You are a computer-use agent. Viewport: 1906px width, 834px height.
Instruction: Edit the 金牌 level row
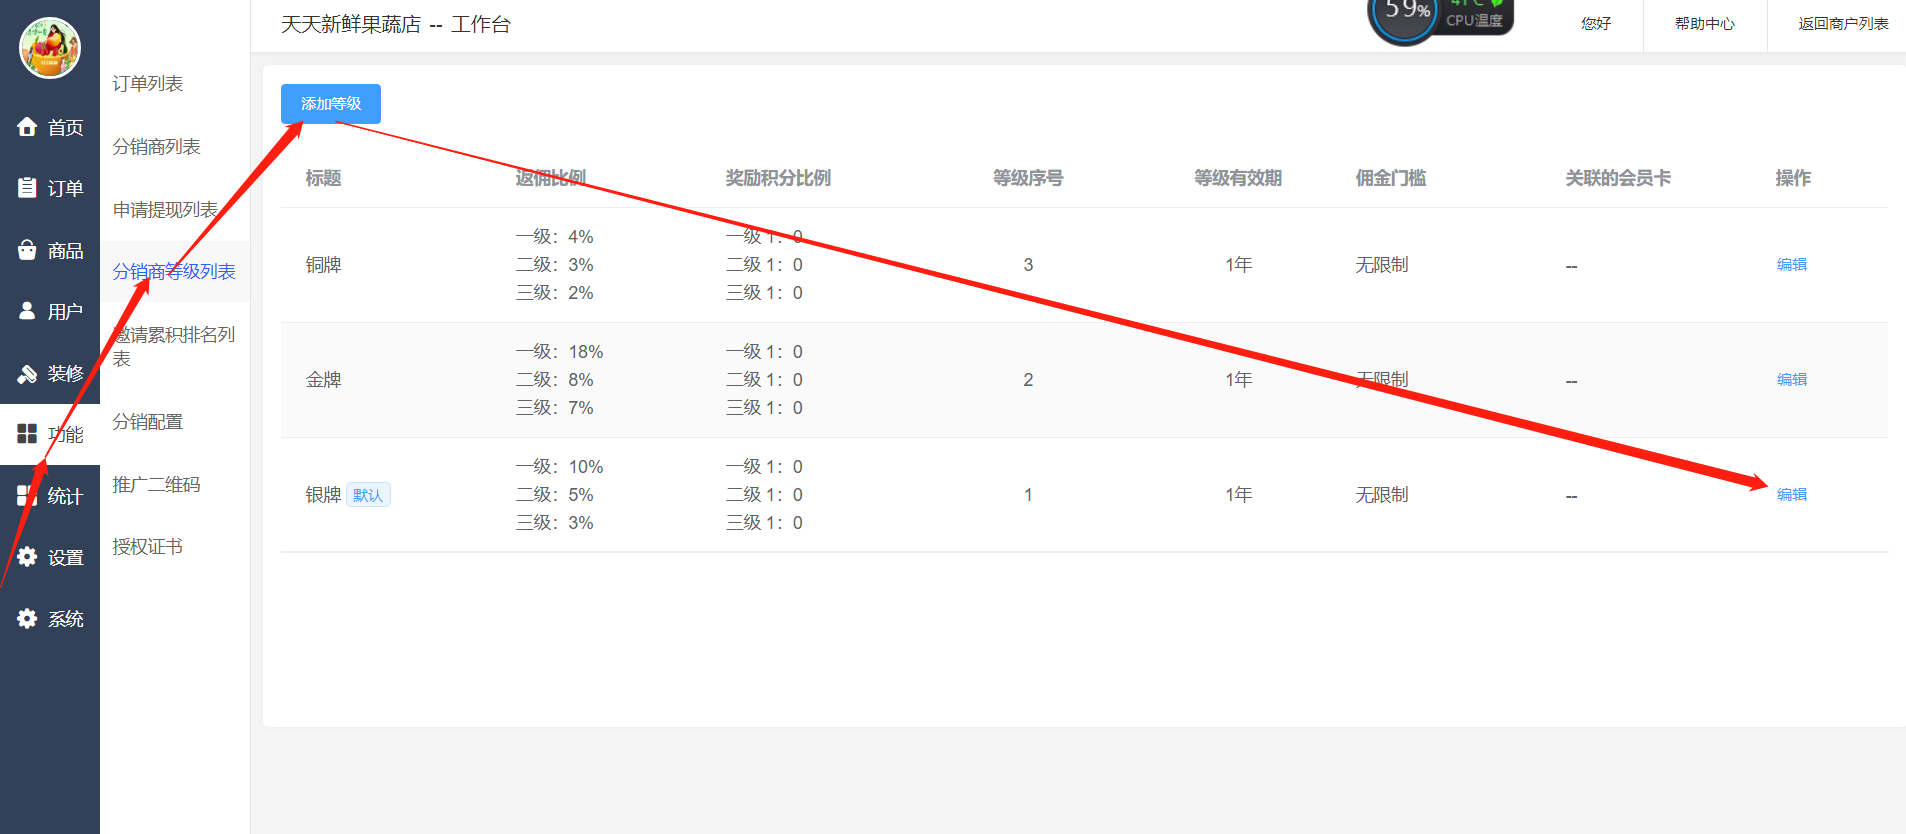[1792, 380]
